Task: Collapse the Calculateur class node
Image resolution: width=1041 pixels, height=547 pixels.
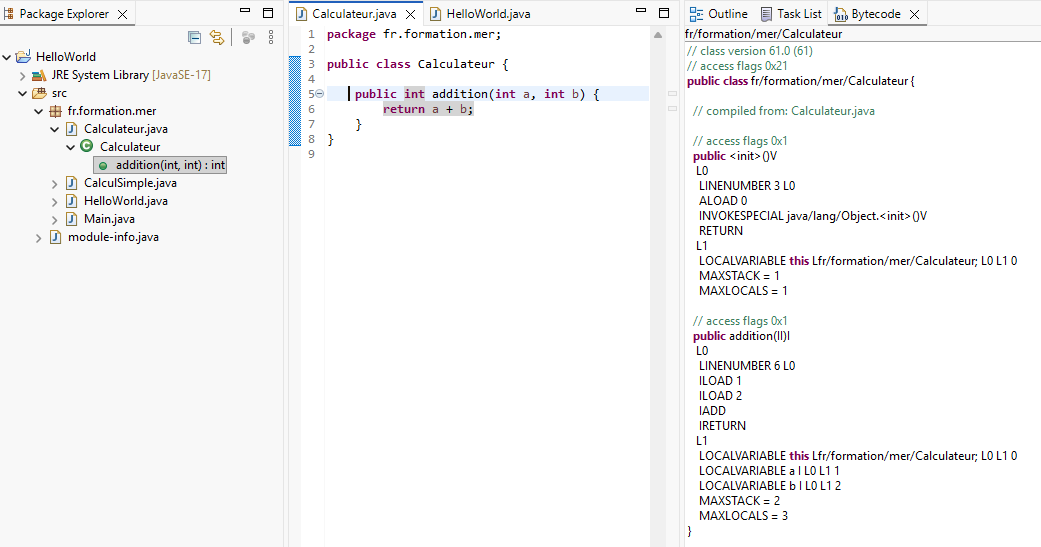Action: click(70, 147)
